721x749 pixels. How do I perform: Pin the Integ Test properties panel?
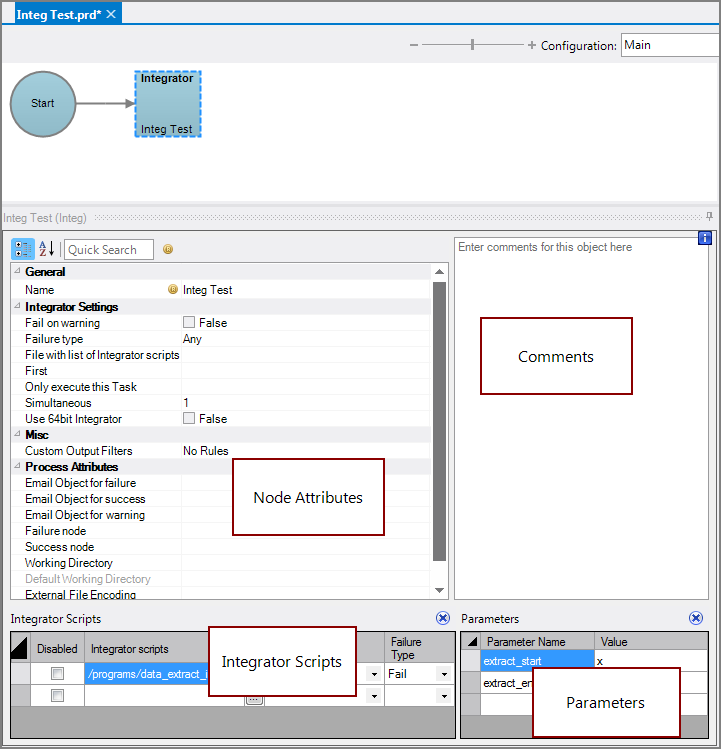(x=710, y=216)
